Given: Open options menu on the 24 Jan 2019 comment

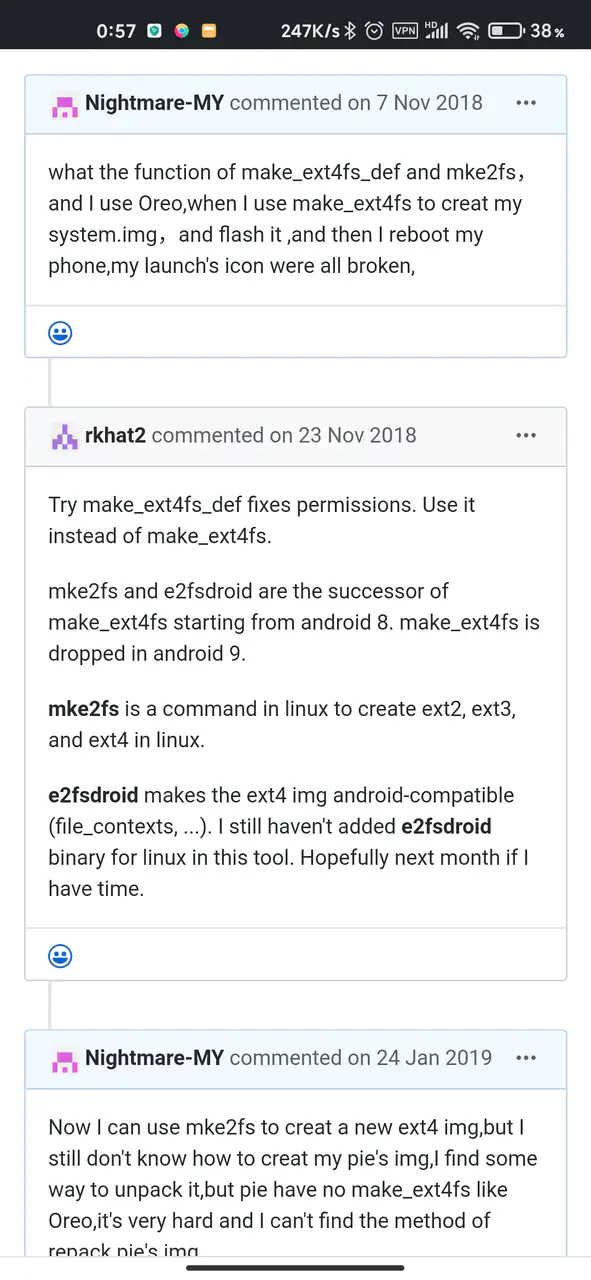Looking at the screenshot, I should point(526,1057).
